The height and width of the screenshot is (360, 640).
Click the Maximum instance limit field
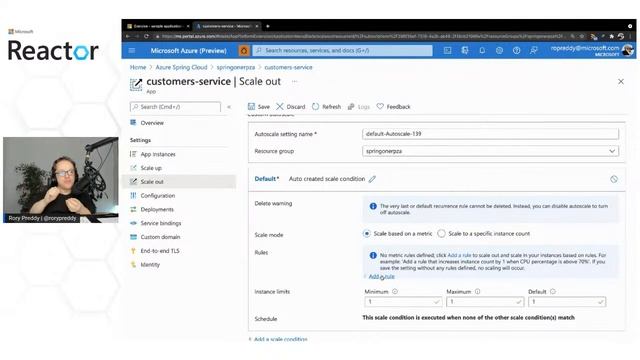(x=485, y=302)
